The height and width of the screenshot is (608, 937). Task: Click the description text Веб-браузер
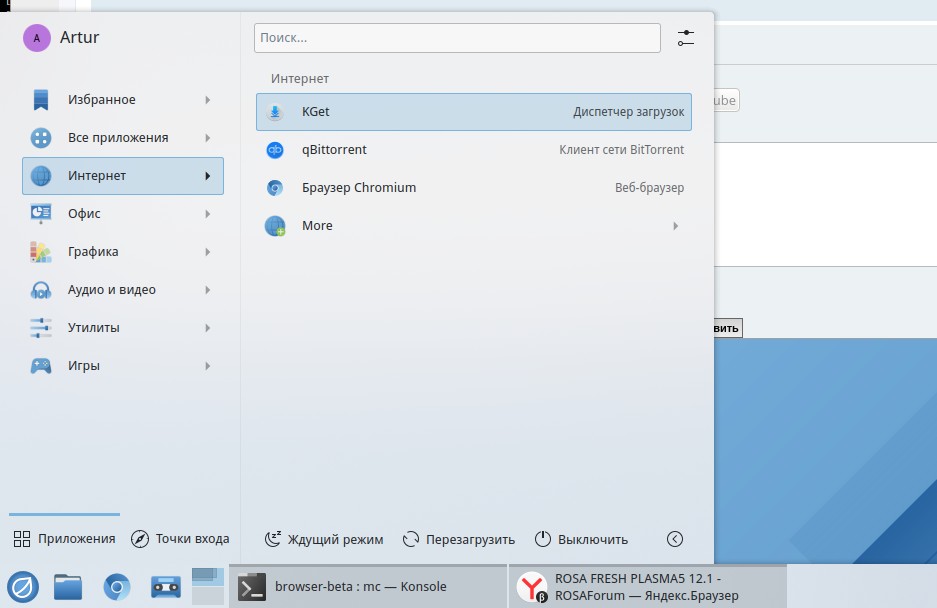pos(650,188)
